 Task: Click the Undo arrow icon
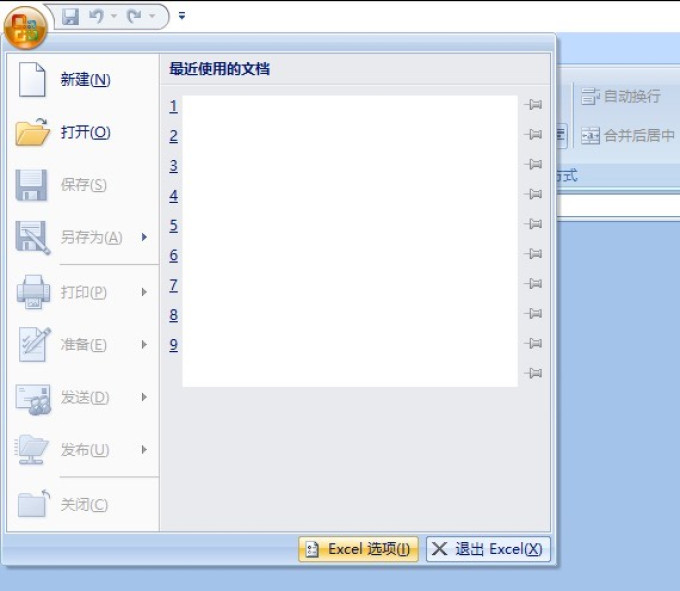click(96, 16)
